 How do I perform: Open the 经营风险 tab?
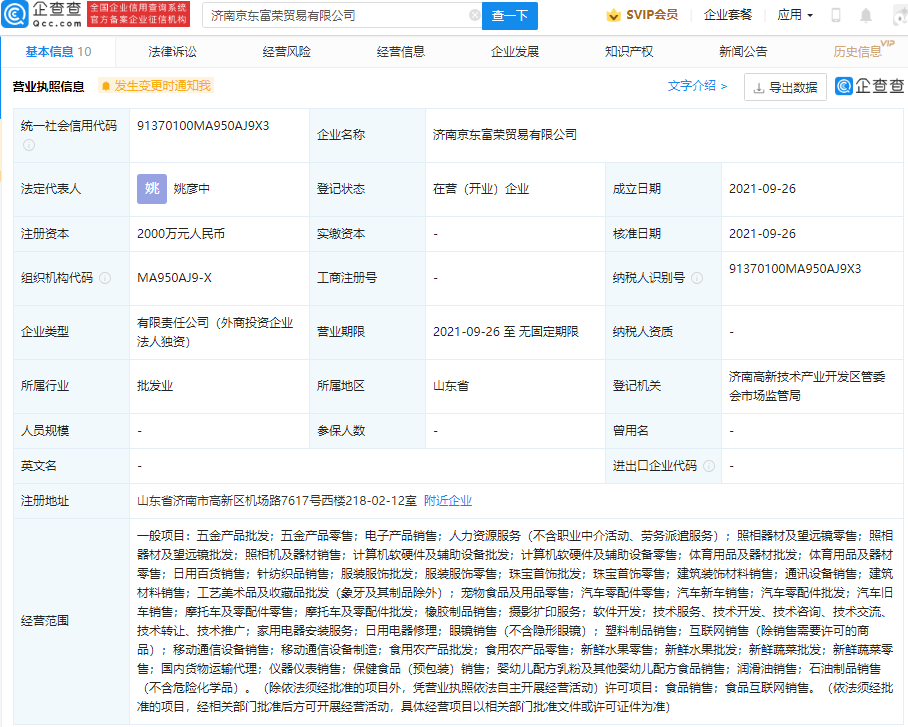[x=286, y=52]
